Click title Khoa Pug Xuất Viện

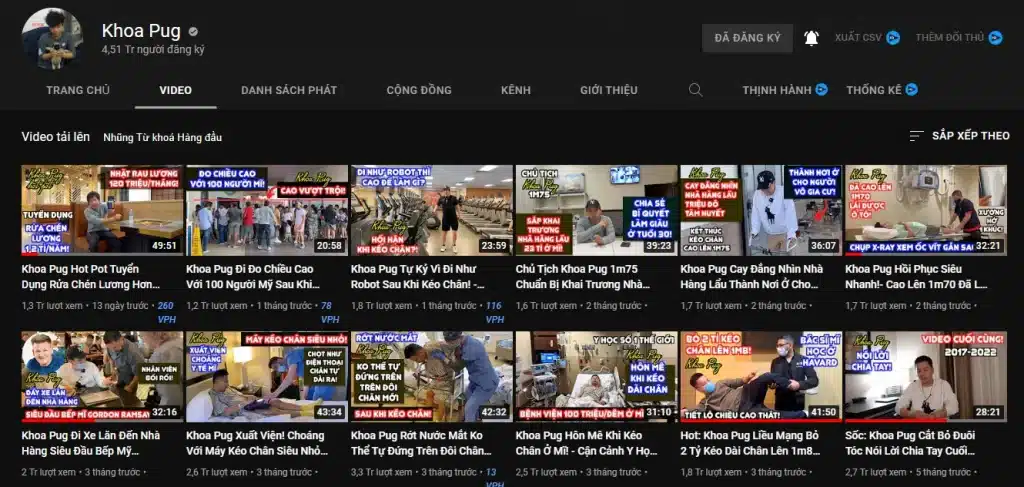tap(255, 443)
